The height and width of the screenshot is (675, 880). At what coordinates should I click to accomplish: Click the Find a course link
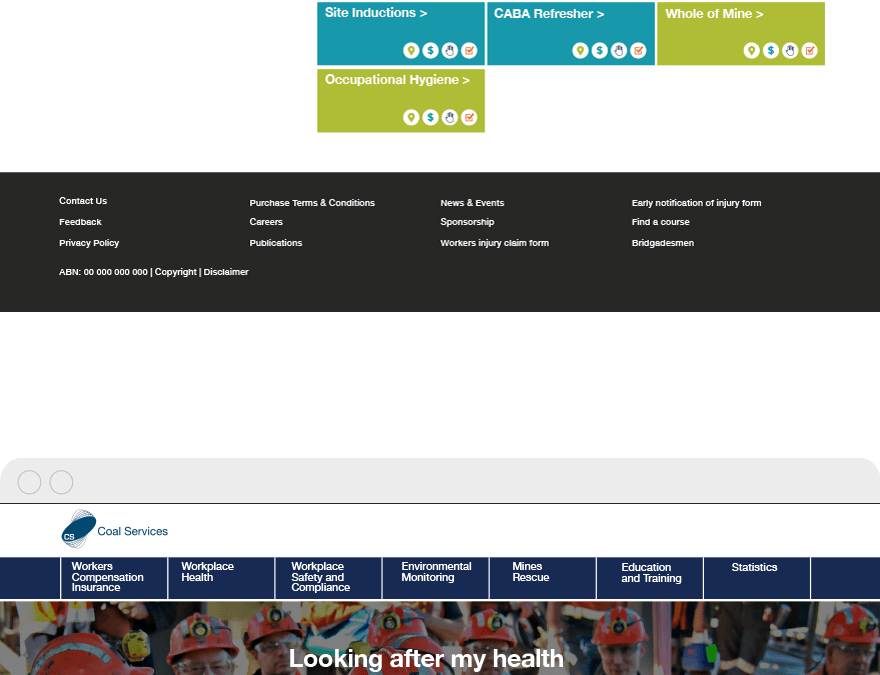tap(661, 222)
